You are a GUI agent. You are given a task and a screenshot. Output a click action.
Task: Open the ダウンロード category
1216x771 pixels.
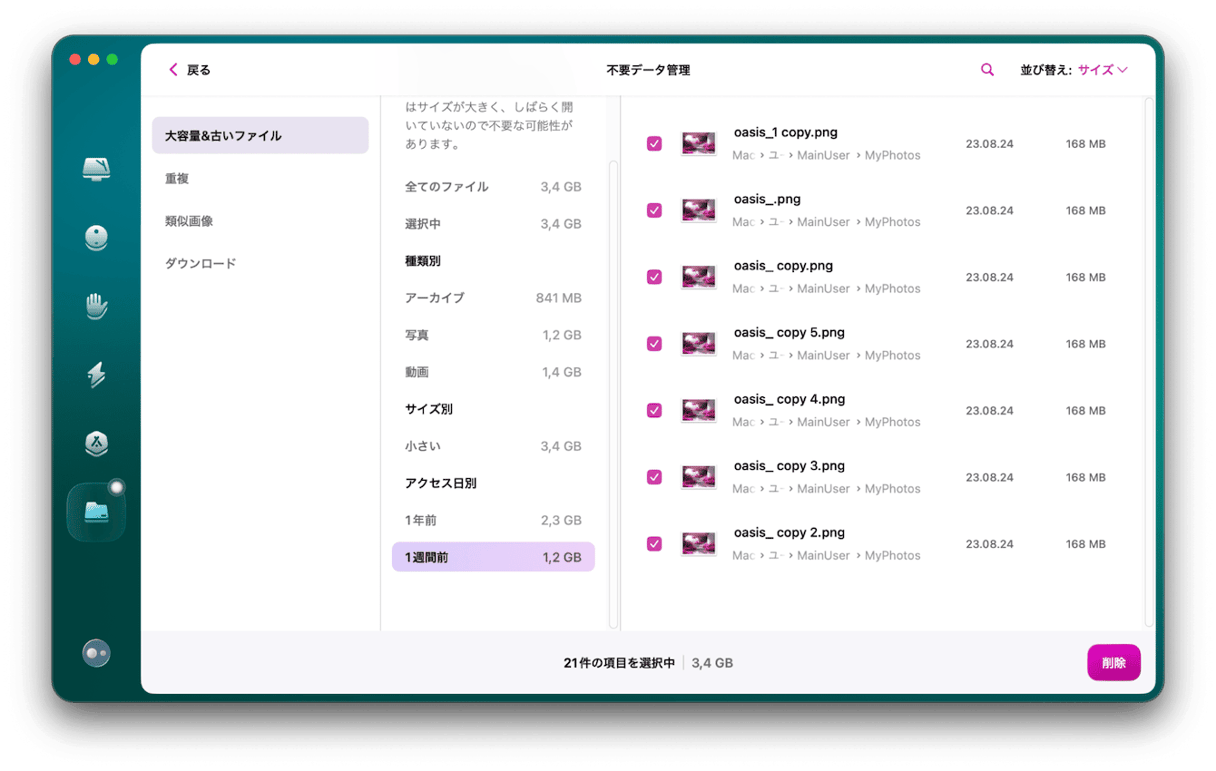(200, 264)
